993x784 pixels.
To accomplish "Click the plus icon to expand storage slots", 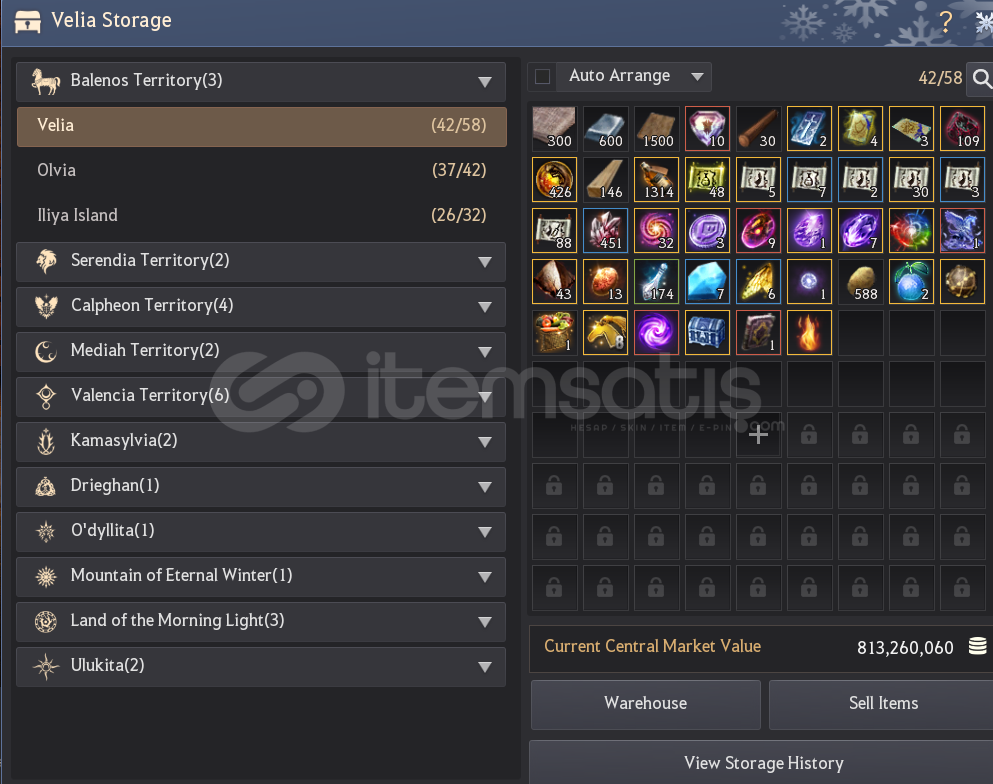I will (758, 434).
